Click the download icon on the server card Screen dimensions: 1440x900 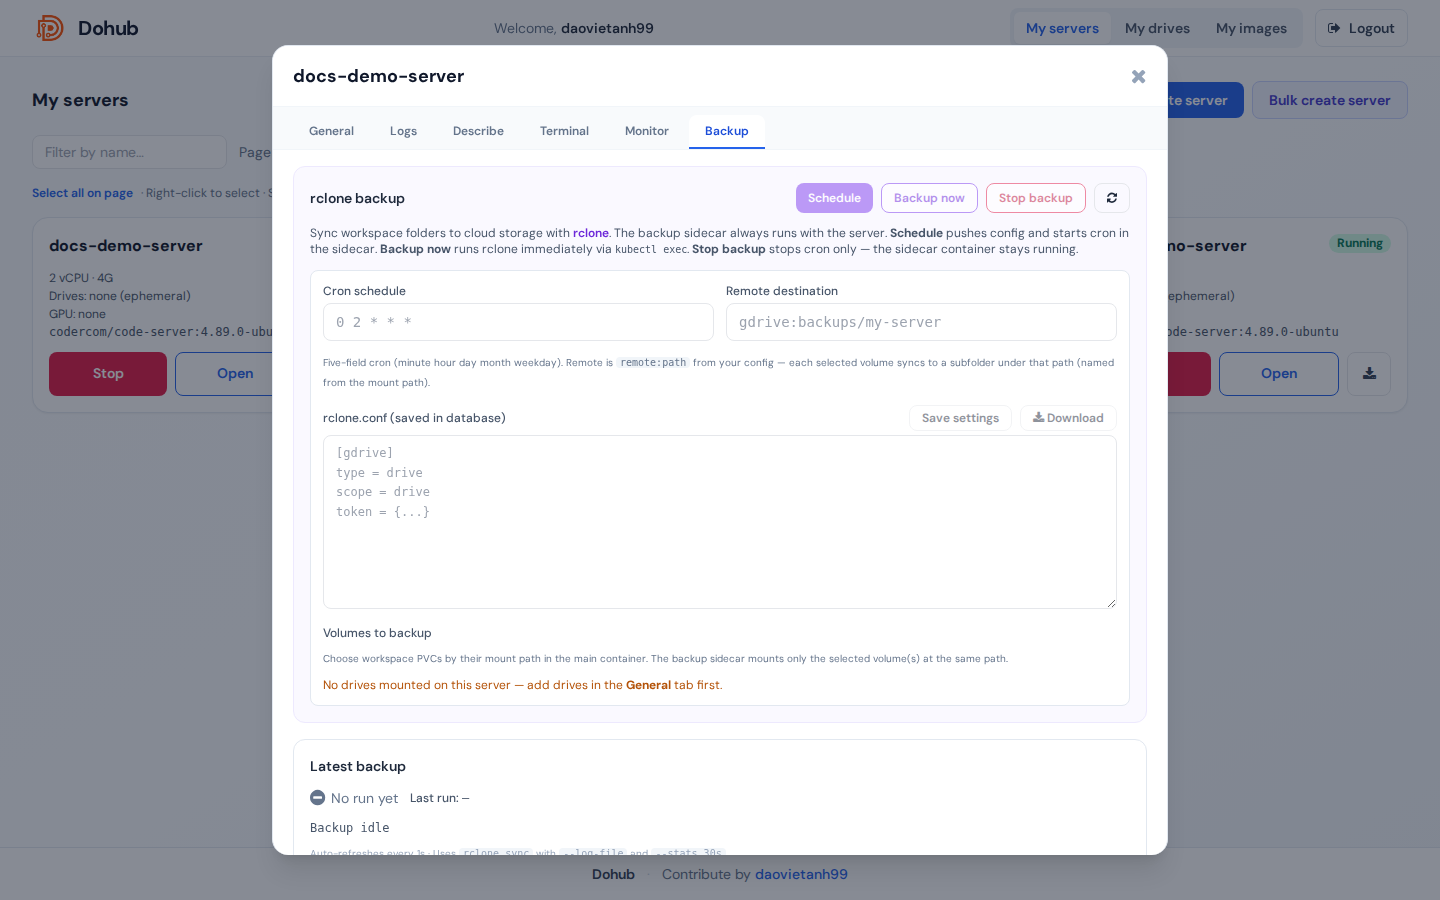1369,374
